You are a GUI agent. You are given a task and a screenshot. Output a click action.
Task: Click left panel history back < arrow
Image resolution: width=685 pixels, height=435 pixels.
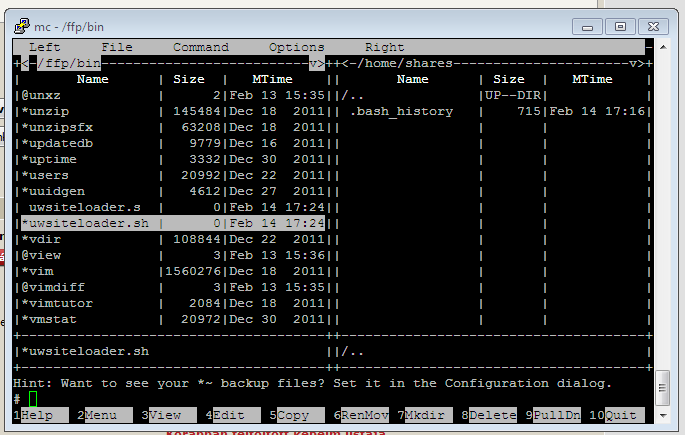(25, 63)
